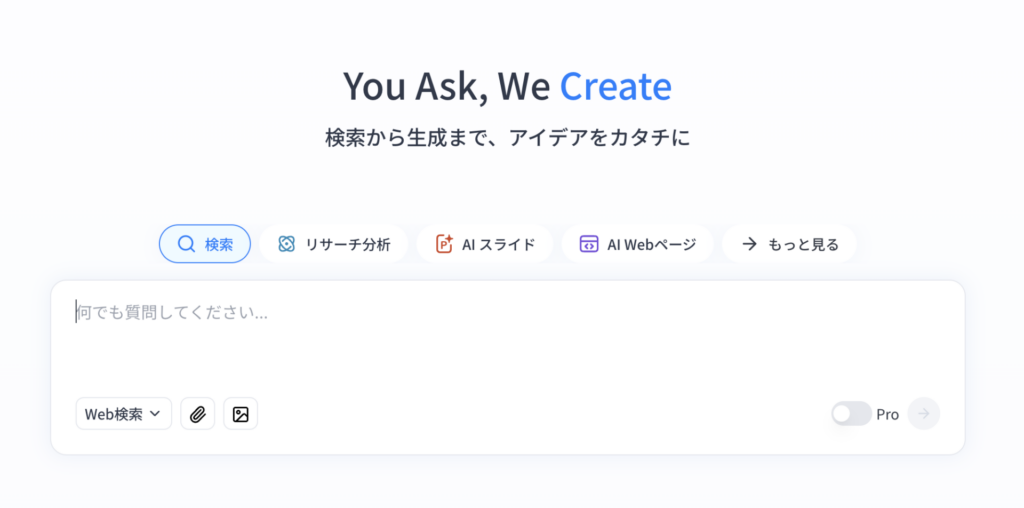Click the atom icon beside リサーチ分析
This screenshot has height=508, width=1024.
click(286, 244)
